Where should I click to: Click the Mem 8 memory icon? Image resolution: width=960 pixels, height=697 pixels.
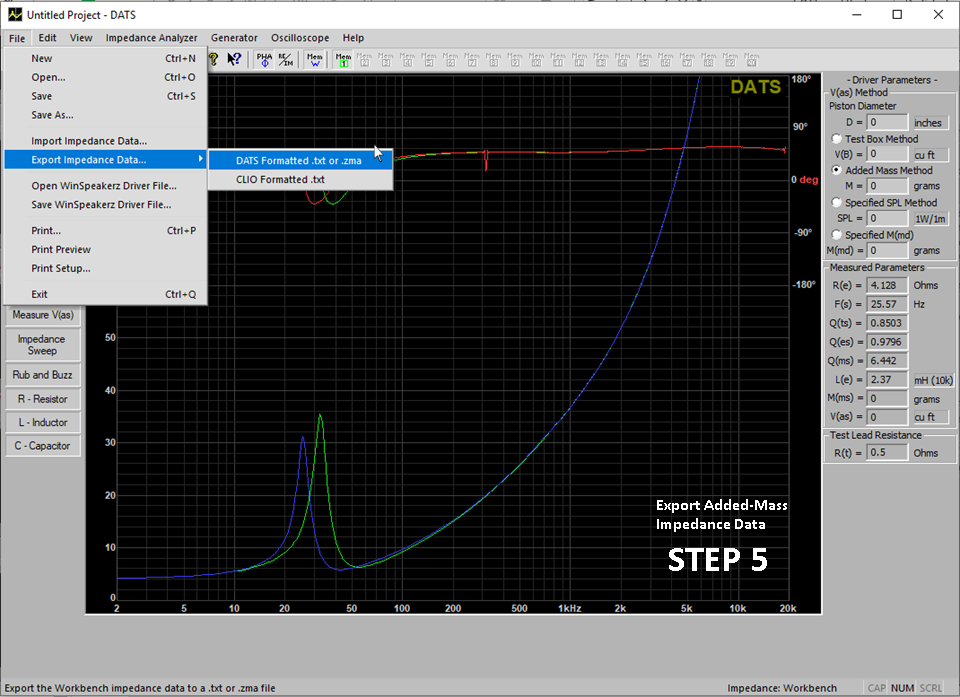pyautogui.click(x=493, y=59)
